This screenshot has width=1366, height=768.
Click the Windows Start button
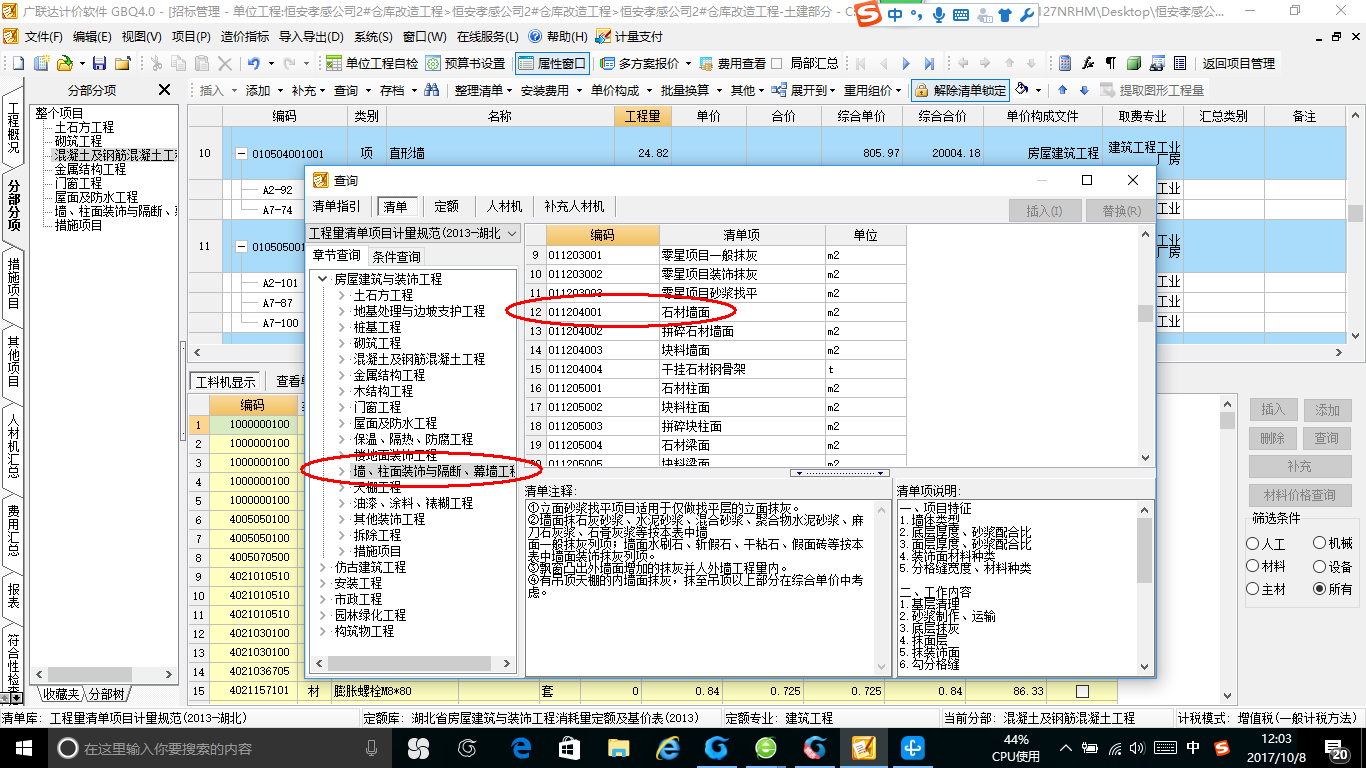(x=23, y=748)
